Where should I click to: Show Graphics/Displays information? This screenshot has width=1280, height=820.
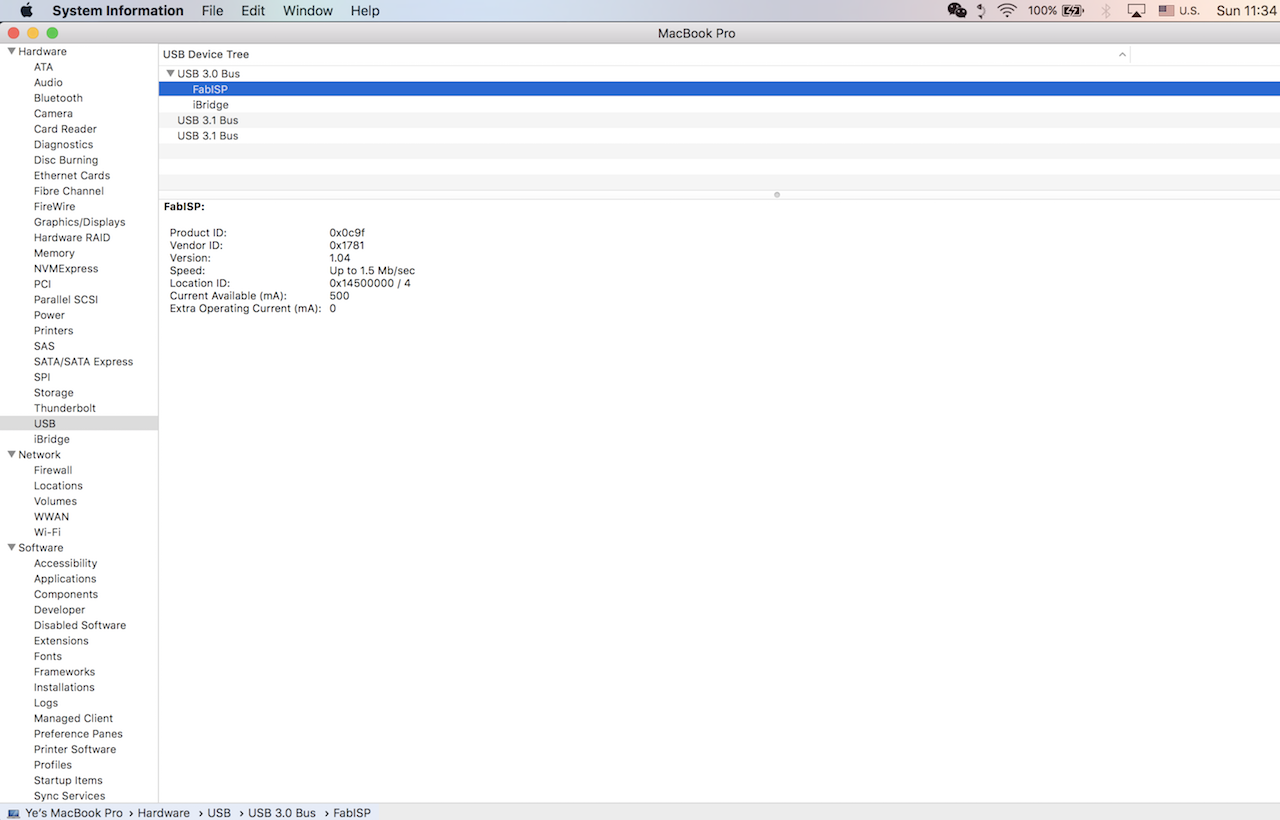tap(79, 222)
